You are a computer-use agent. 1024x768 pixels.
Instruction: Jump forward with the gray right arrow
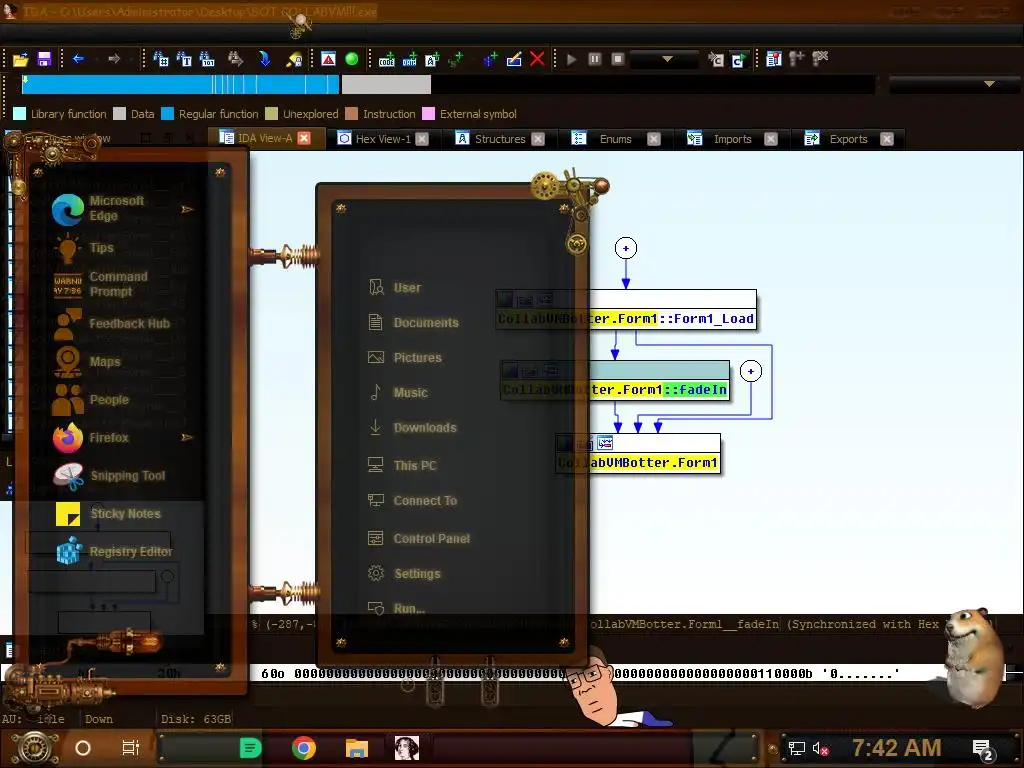point(114,59)
